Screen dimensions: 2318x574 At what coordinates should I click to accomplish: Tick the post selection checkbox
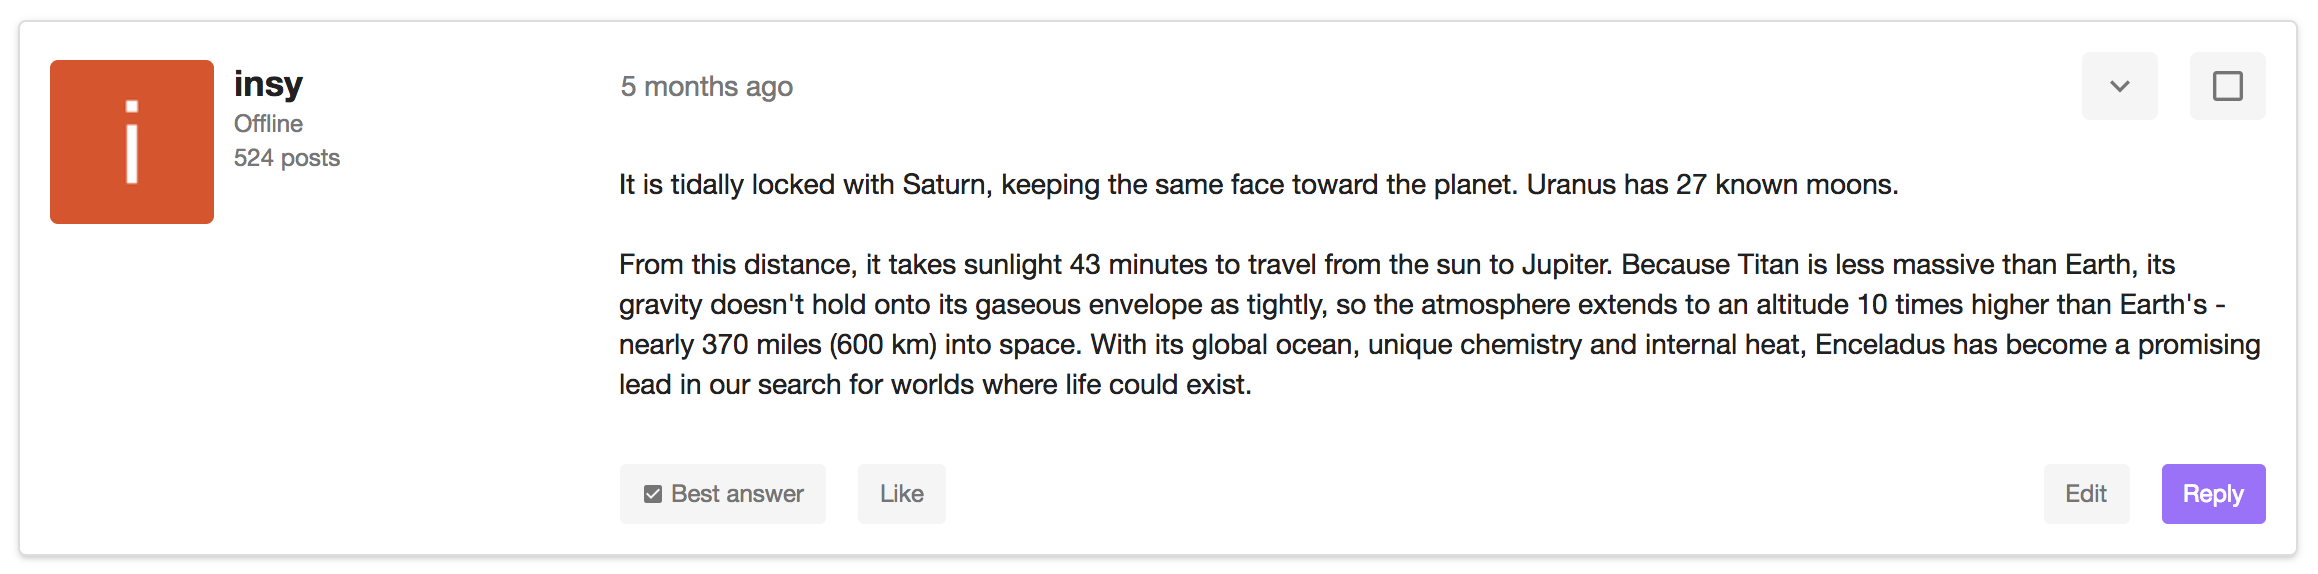pos(2227,86)
